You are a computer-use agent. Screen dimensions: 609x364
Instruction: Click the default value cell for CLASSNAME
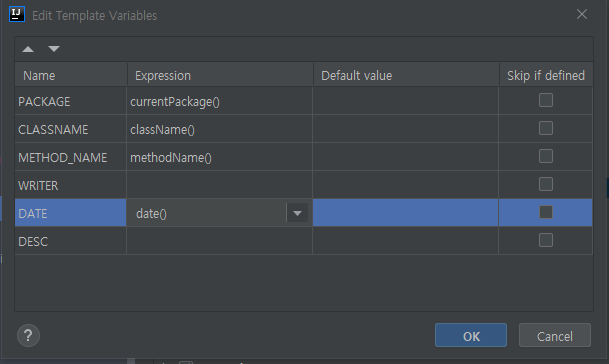pyautogui.click(x=405, y=129)
